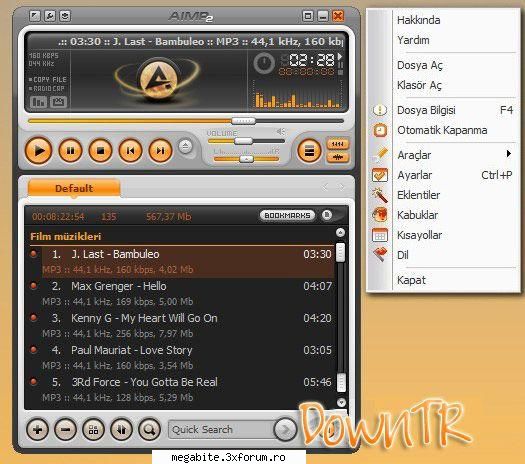Open the track timer clock icon
The height and width of the screenshot is (464, 525).
pyautogui.click(x=264, y=63)
